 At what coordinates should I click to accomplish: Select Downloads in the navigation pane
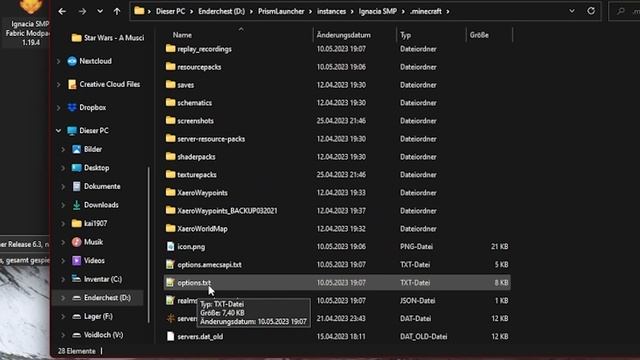coord(95,204)
